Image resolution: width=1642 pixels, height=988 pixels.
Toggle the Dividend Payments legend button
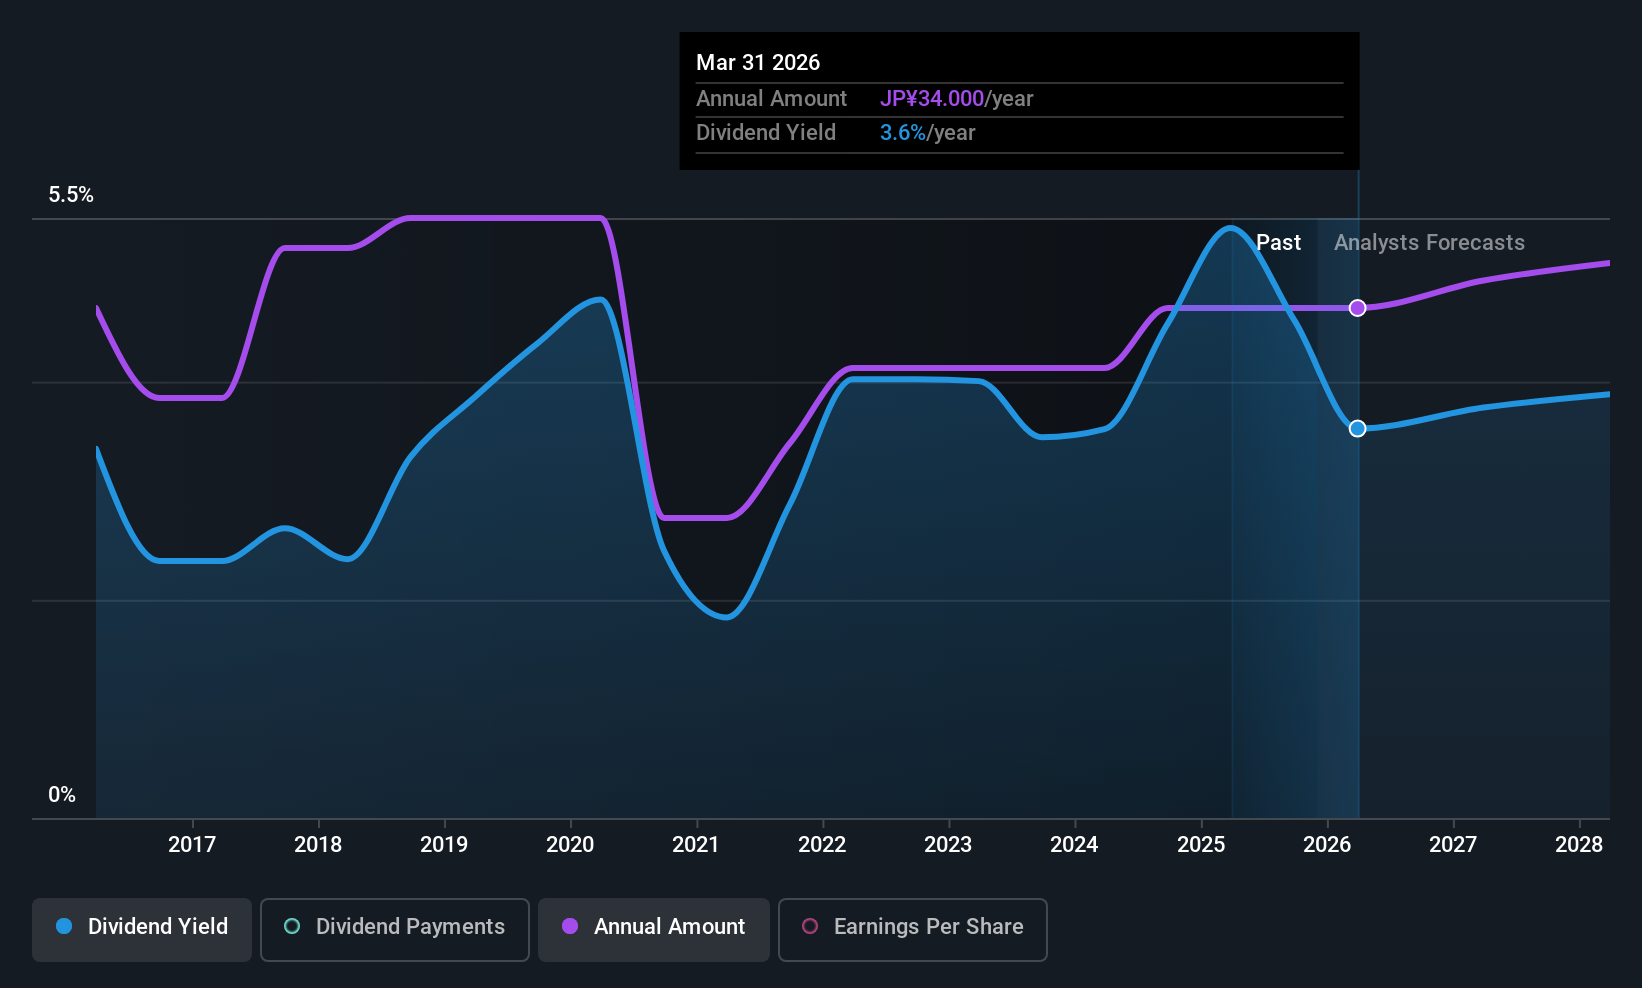pos(395,930)
